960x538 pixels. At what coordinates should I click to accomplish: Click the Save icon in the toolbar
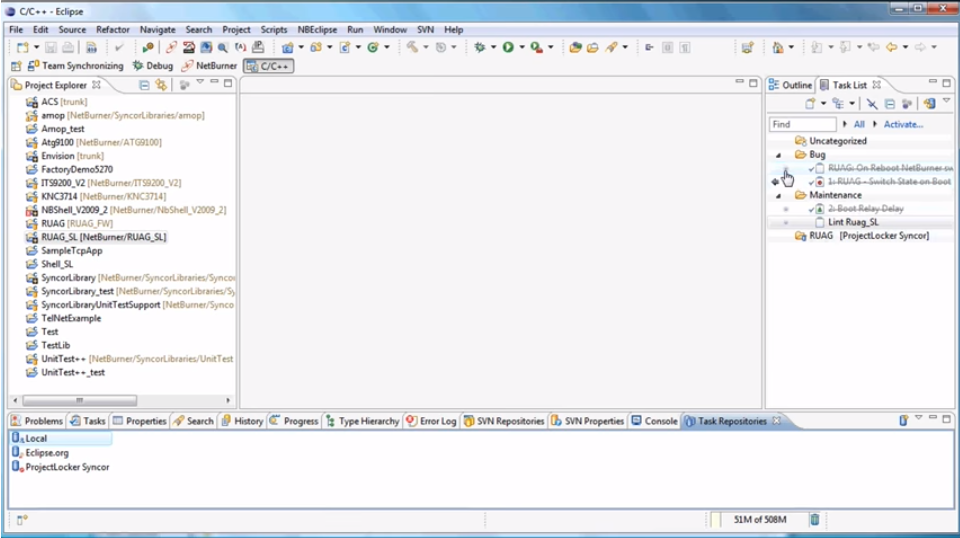click(51, 48)
